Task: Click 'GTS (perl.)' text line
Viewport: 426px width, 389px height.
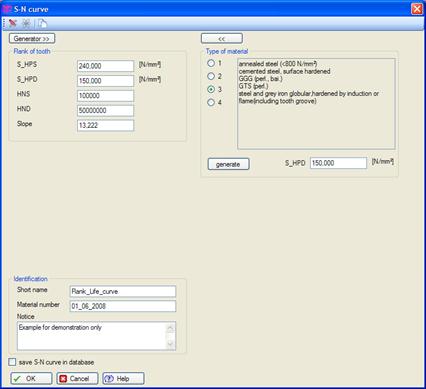Action: pos(253,86)
